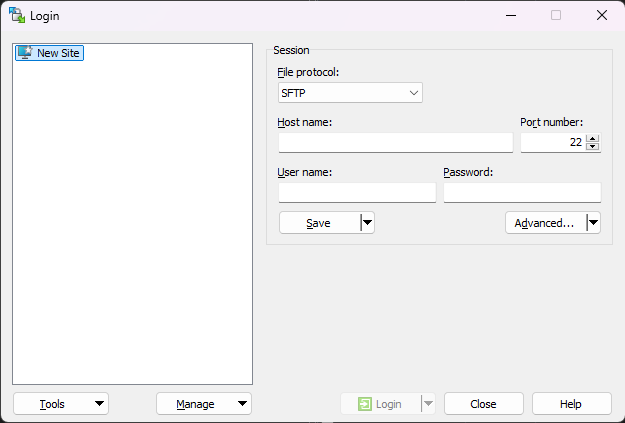Open Help for the Login dialog
The width and height of the screenshot is (625, 423).
pyautogui.click(x=571, y=404)
